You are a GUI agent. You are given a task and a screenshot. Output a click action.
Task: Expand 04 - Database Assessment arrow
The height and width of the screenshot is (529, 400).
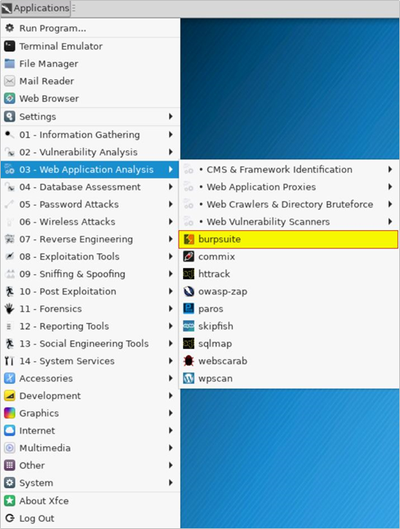coord(171,187)
